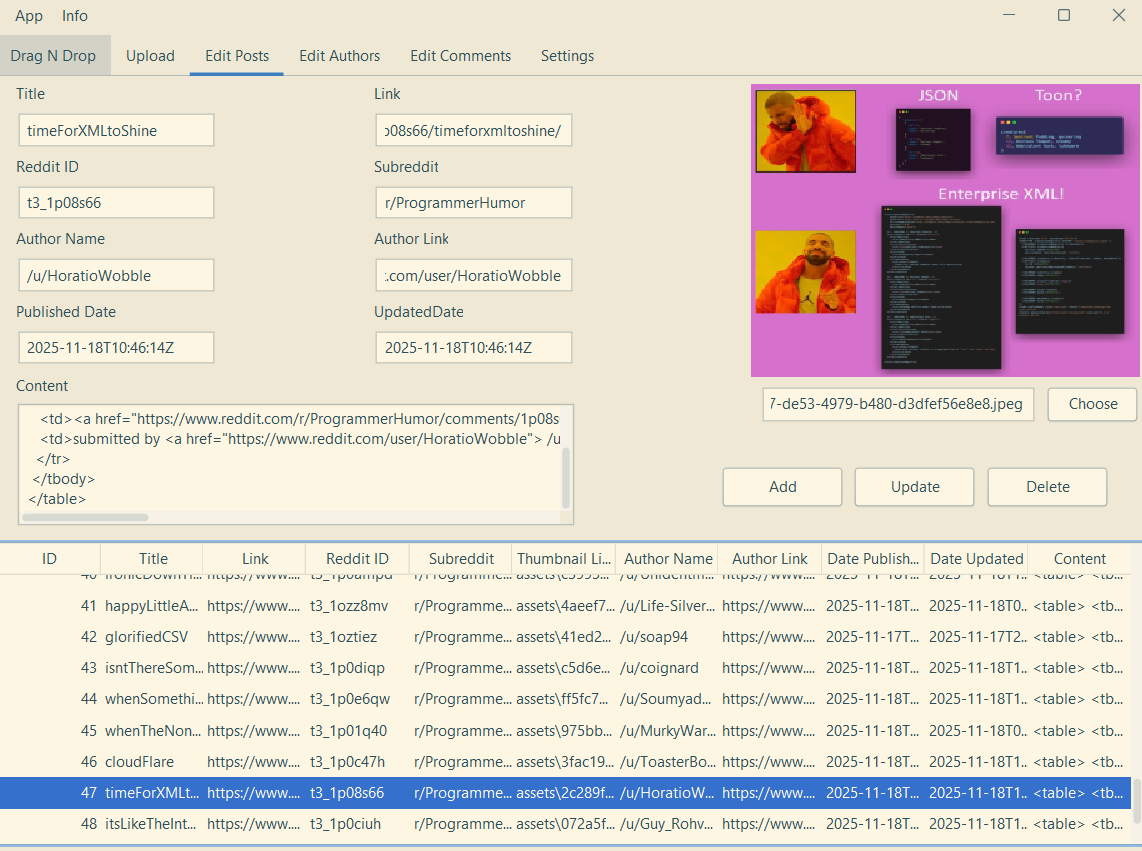The width and height of the screenshot is (1142, 851).
Task: Click the Author Link column header
Action: click(x=770, y=559)
